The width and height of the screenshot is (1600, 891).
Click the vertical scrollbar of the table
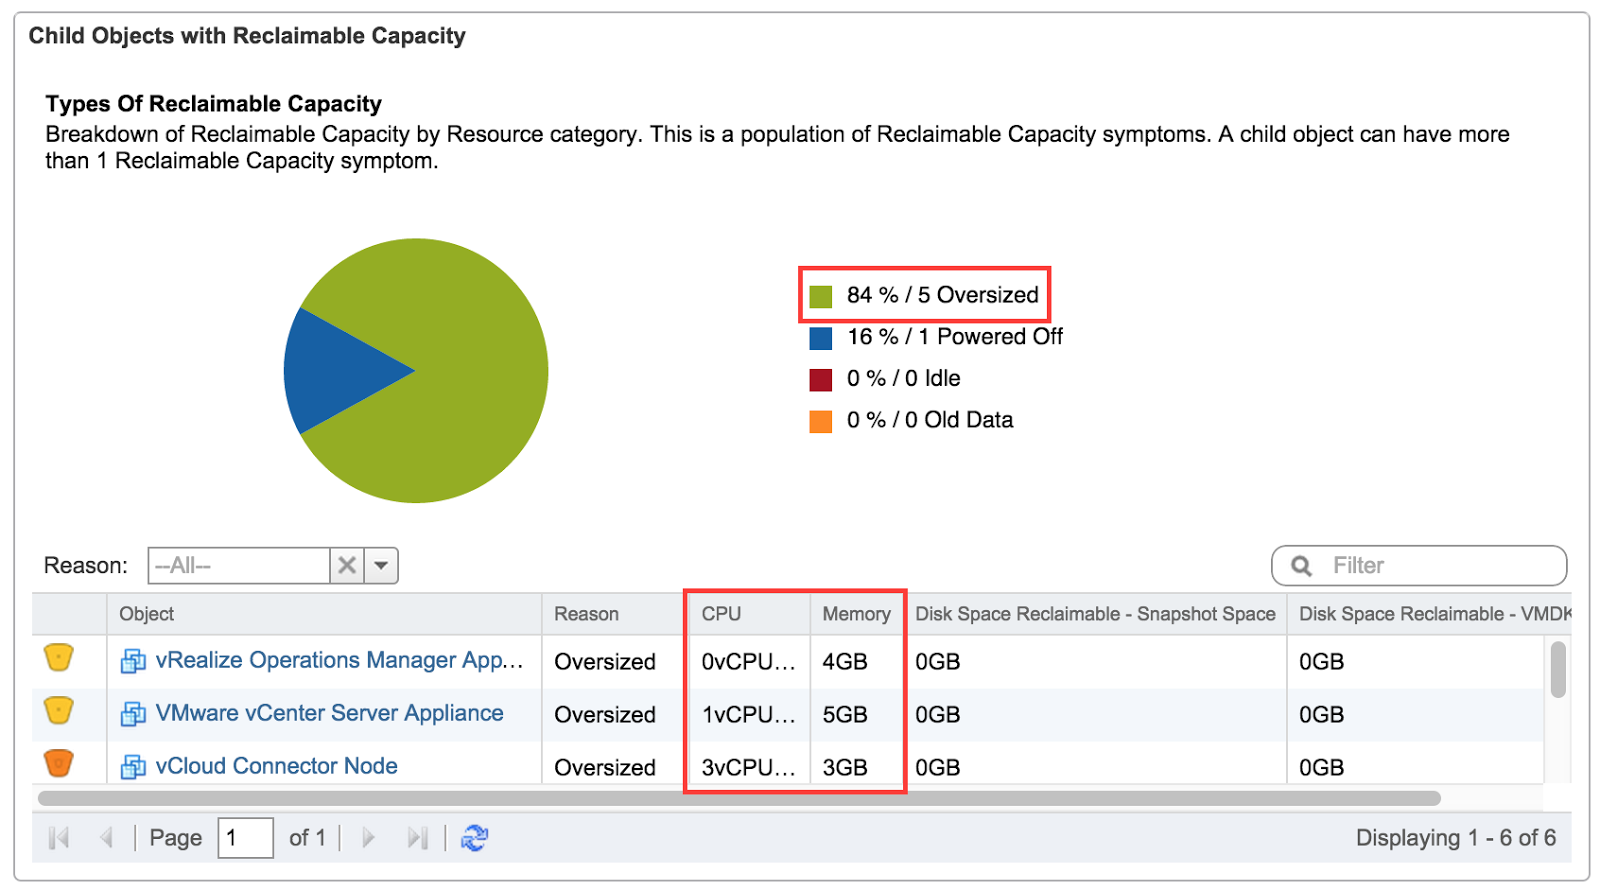click(x=1557, y=670)
